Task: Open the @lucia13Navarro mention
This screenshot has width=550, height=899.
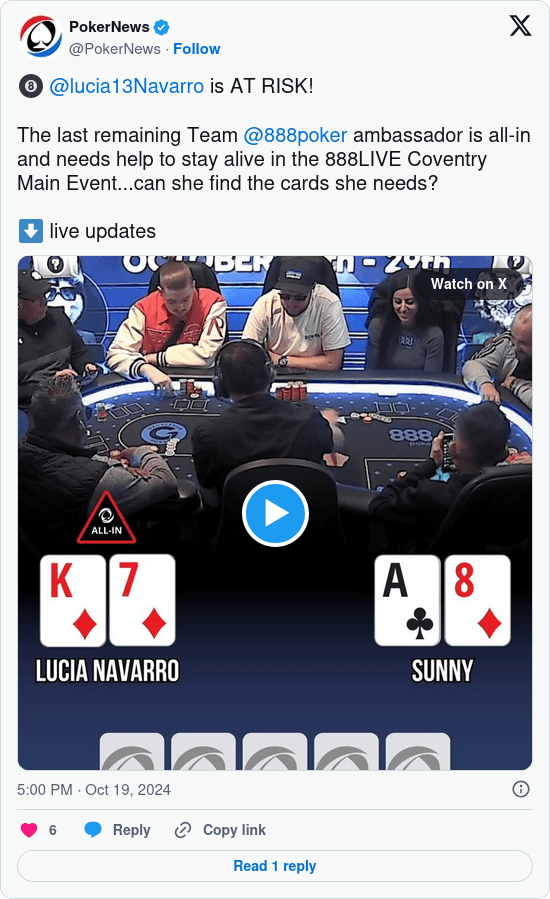Action: click(126, 86)
